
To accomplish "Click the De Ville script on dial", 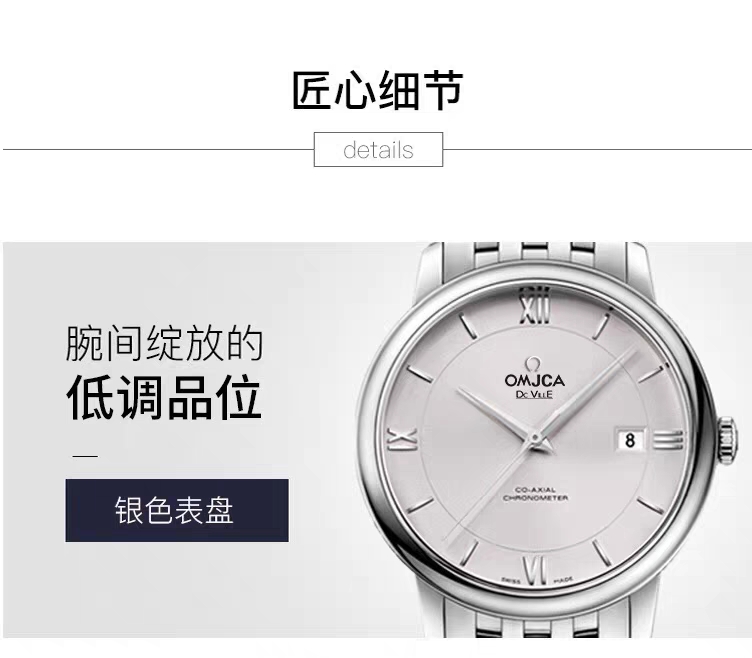I will point(534,395).
